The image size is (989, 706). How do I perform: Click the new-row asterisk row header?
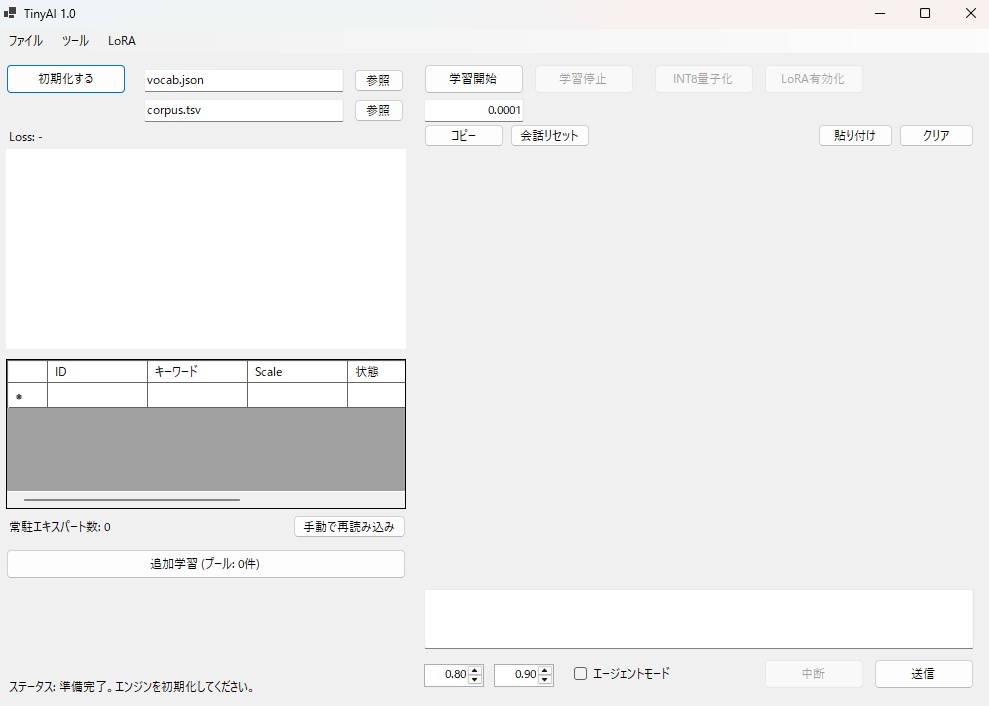(27, 396)
